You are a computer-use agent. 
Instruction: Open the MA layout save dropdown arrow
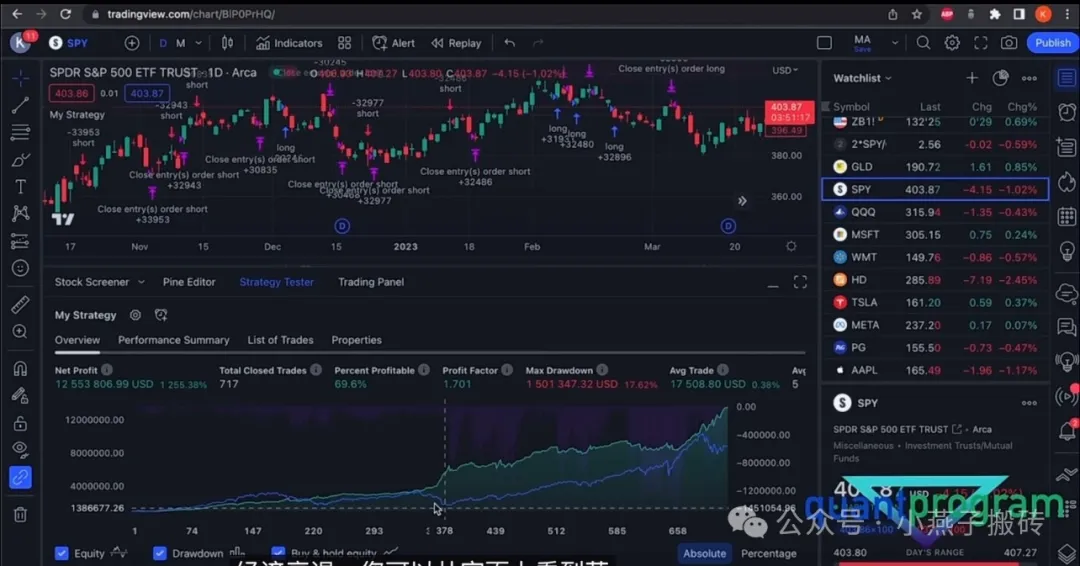(894, 43)
